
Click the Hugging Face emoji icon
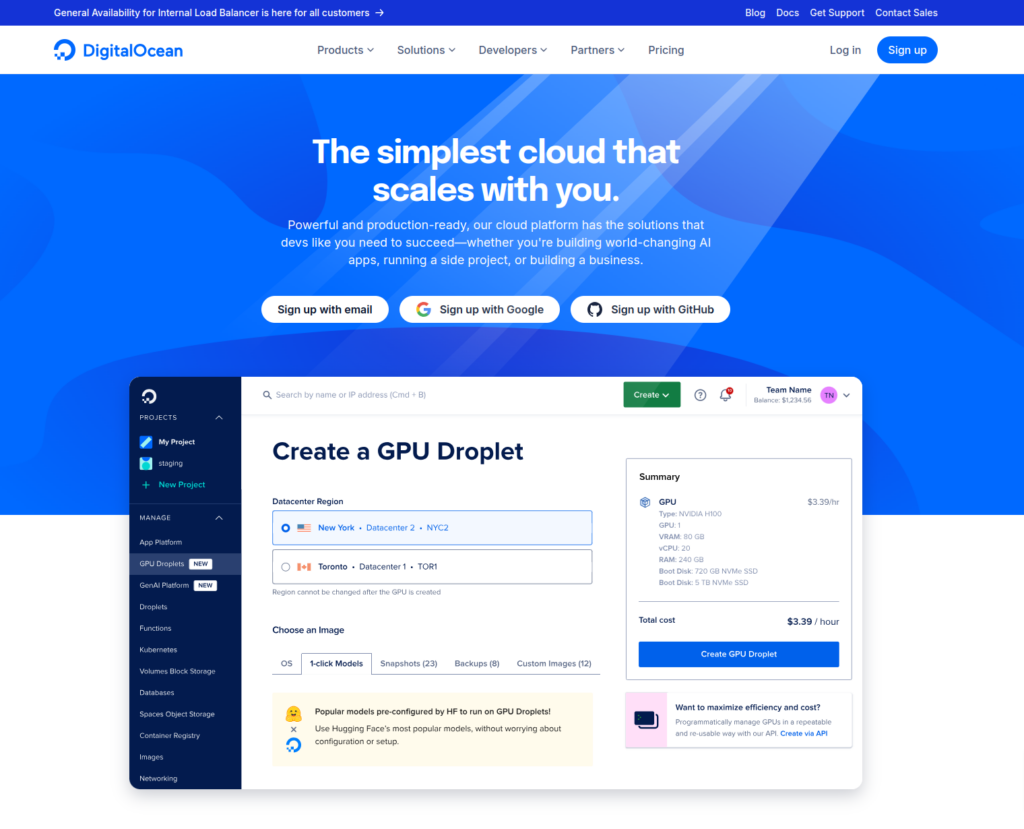(x=294, y=713)
